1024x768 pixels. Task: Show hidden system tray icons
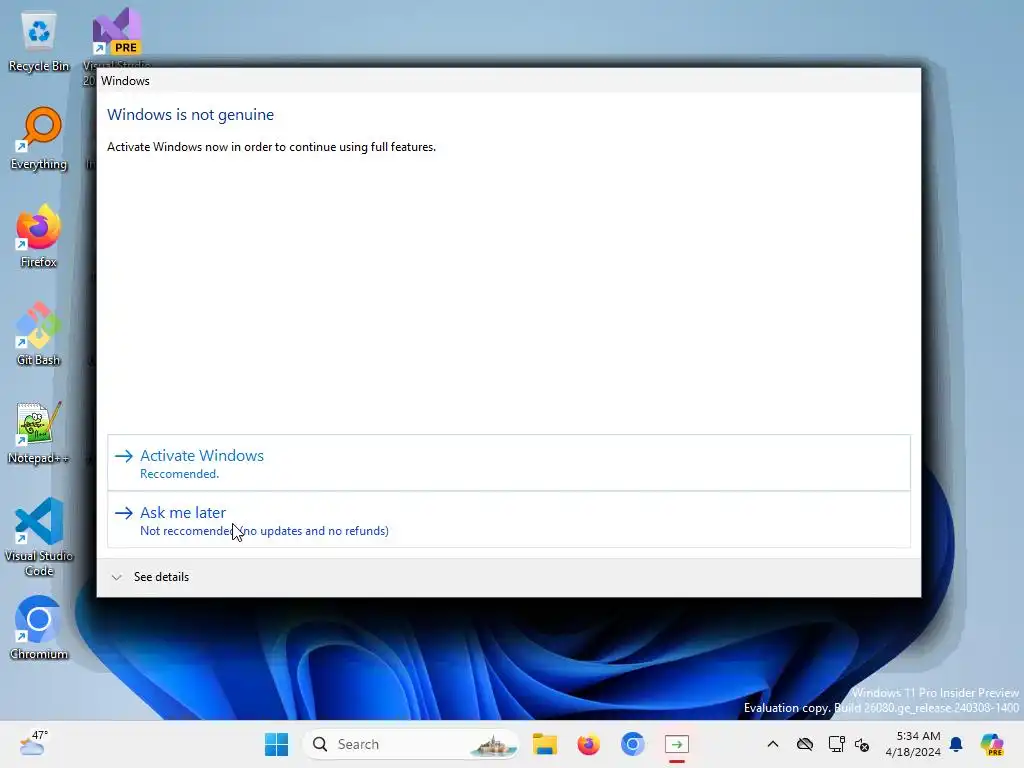pyautogui.click(x=773, y=744)
